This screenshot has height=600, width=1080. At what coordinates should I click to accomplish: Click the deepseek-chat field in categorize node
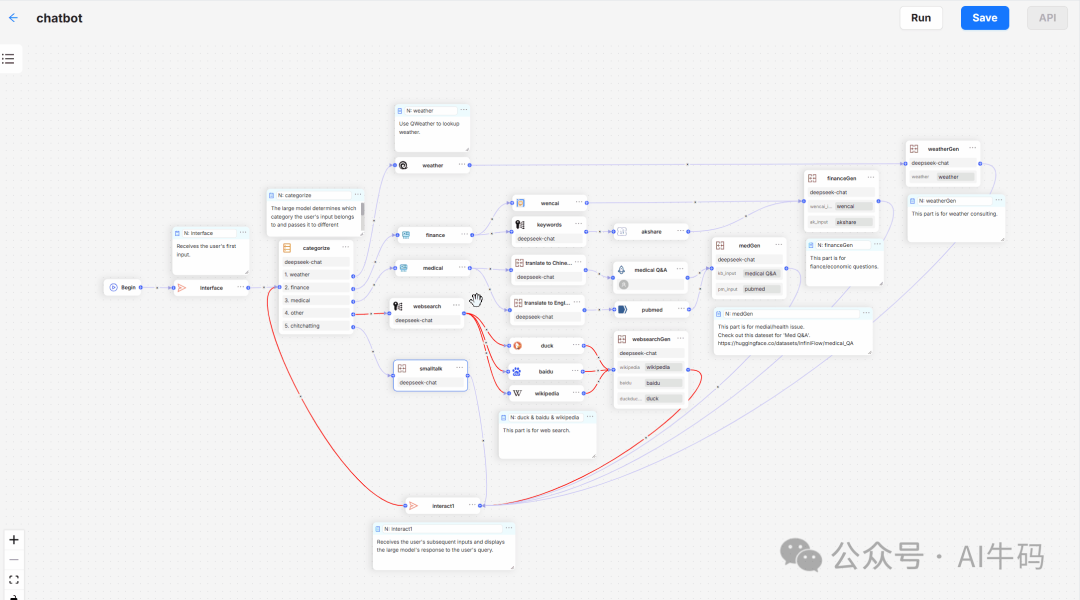click(x=316, y=262)
